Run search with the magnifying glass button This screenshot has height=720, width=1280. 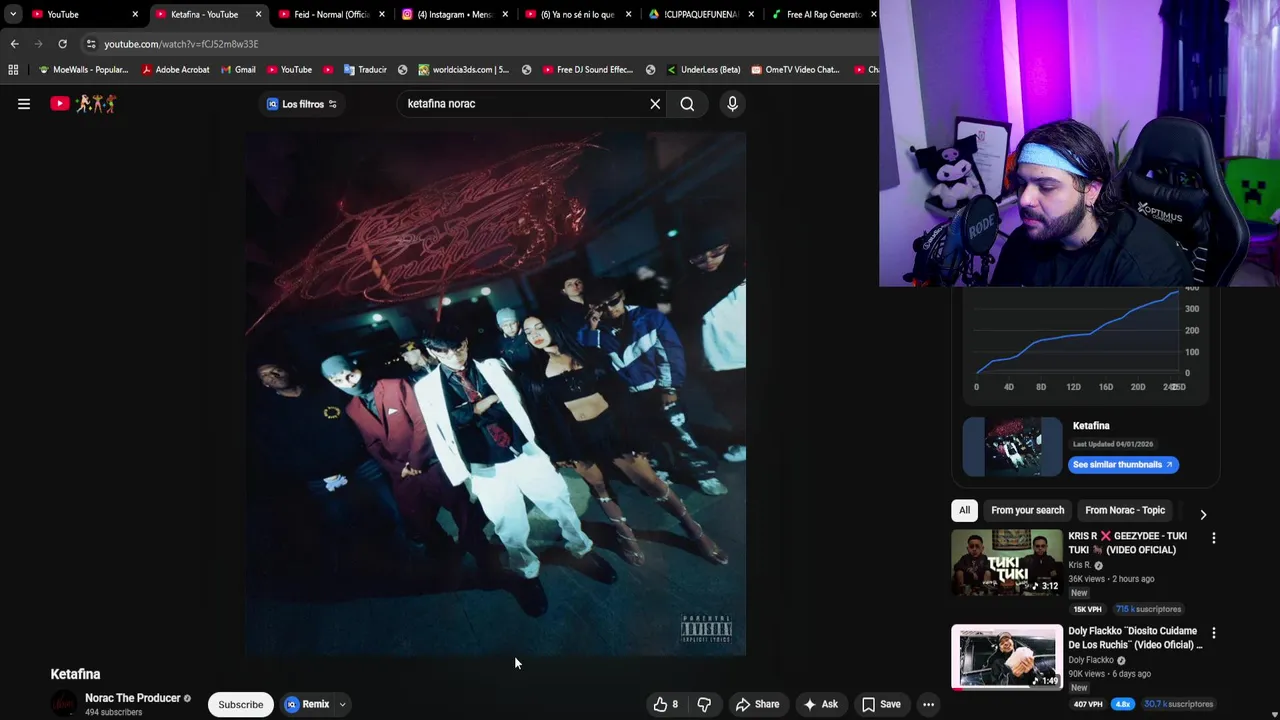point(687,104)
